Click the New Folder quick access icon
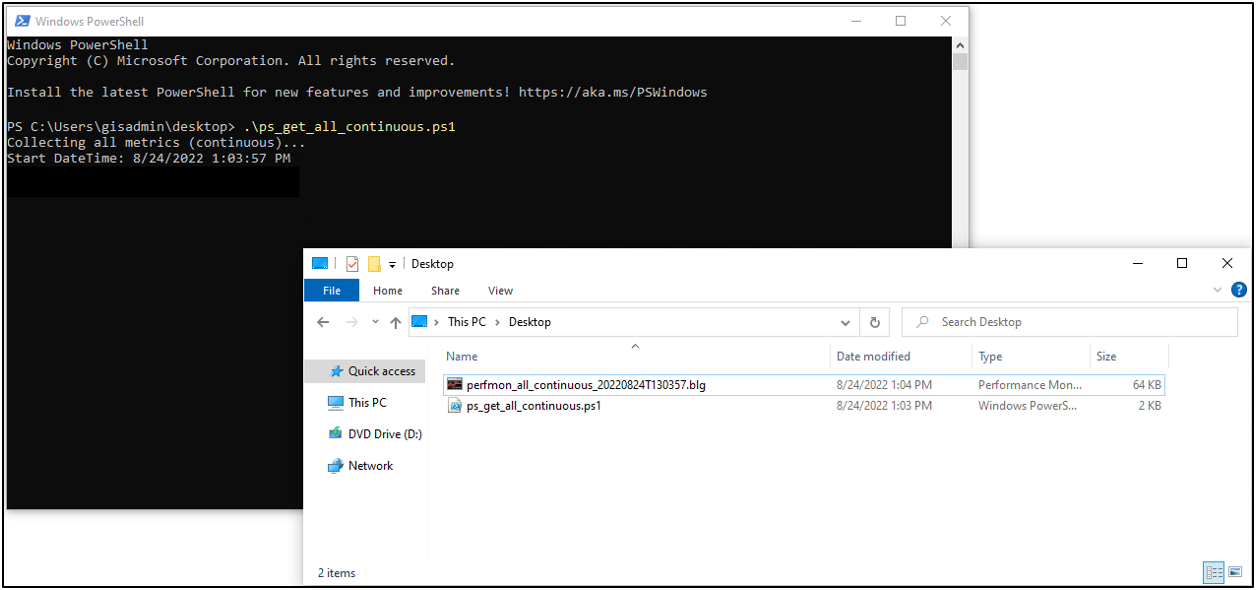The width and height of the screenshot is (1256, 590). 374,264
